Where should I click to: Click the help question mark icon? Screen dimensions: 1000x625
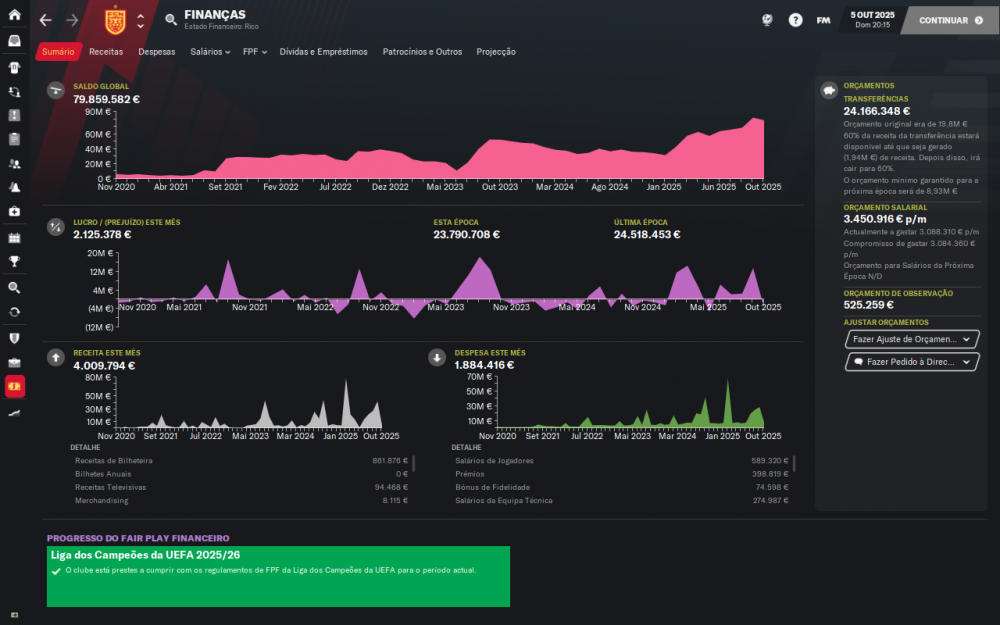pos(795,20)
